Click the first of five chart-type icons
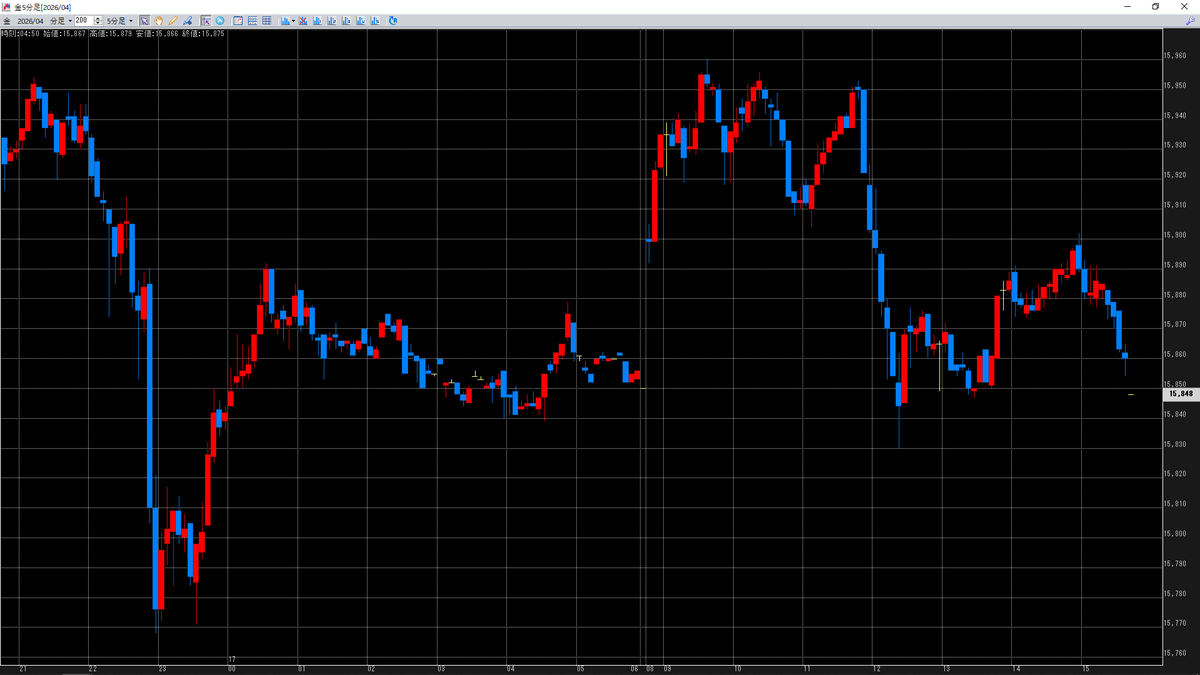The height and width of the screenshot is (675, 1200). coord(317,21)
